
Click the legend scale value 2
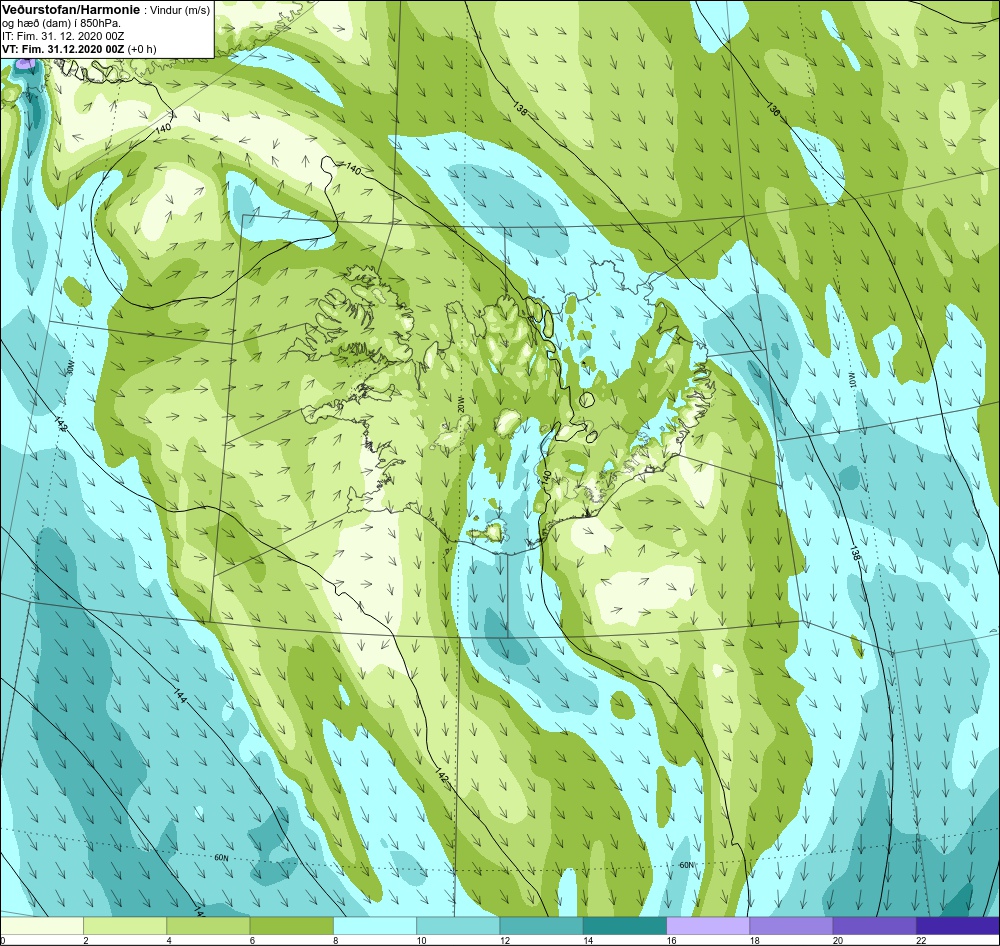pyautogui.click(x=85, y=940)
